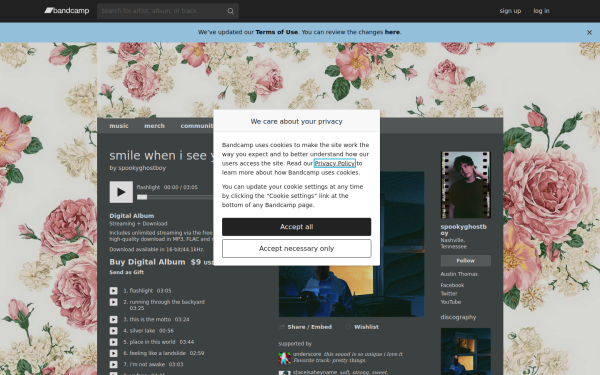The height and width of the screenshot is (375, 600).
Task: Switch to the community tab
Action: [x=197, y=126]
